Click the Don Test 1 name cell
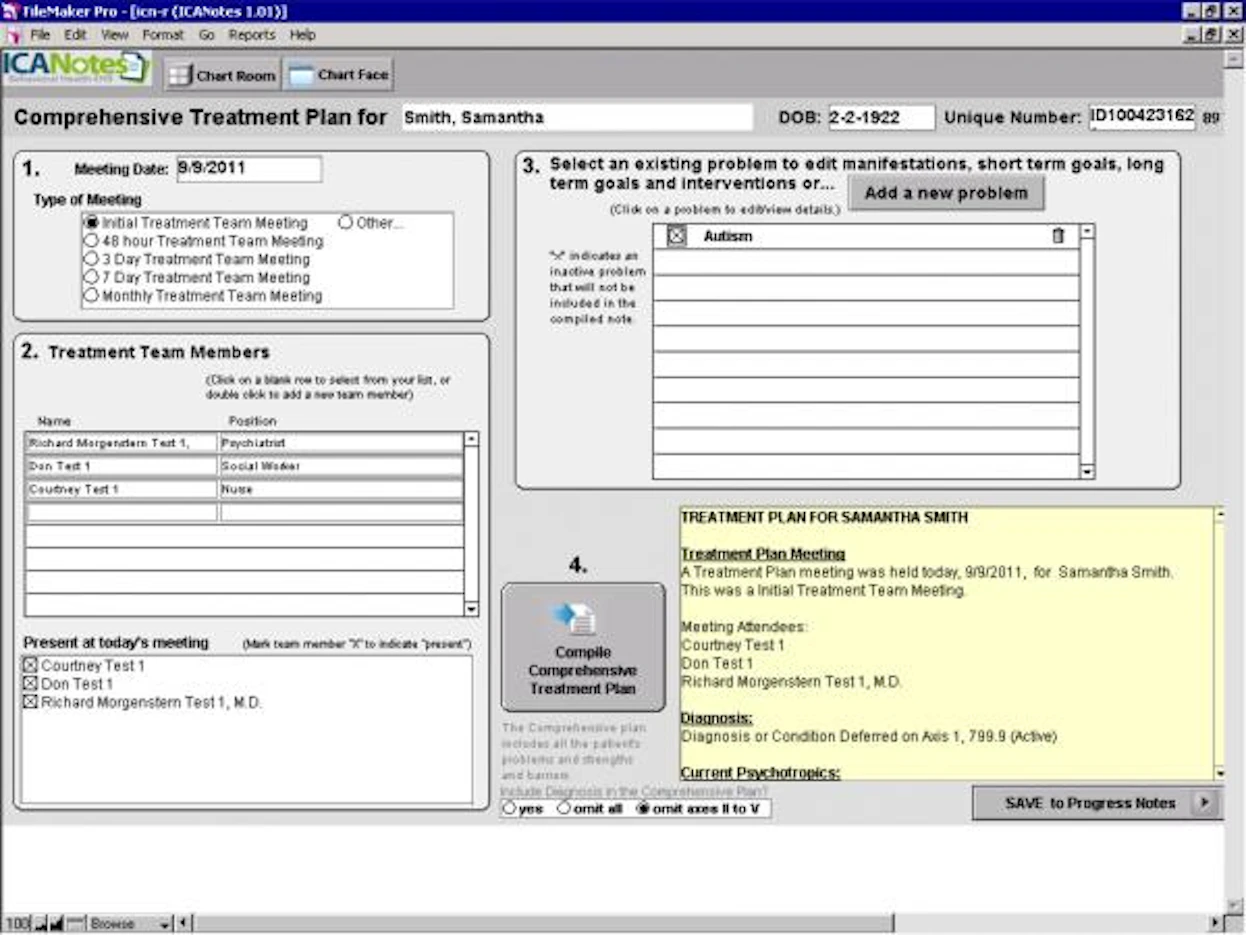The height and width of the screenshot is (935, 1246). (x=121, y=466)
